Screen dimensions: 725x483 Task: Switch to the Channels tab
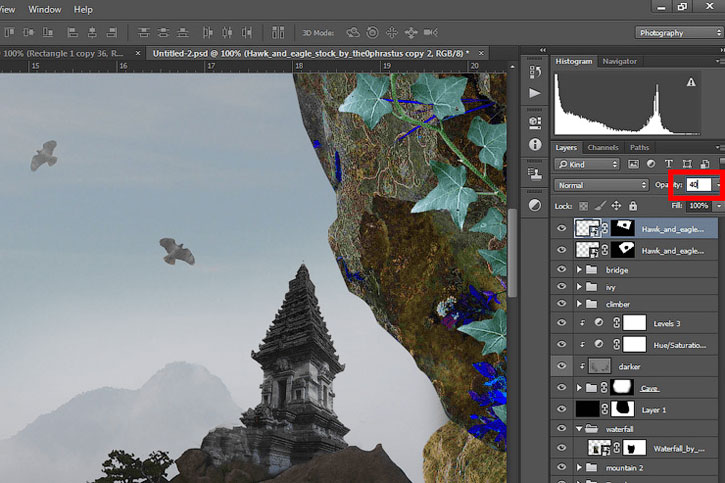(x=603, y=147)
